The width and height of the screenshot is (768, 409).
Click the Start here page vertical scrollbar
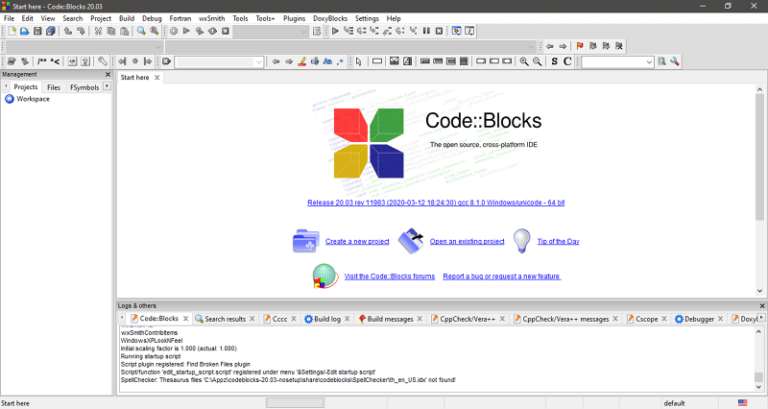[760, 190]
